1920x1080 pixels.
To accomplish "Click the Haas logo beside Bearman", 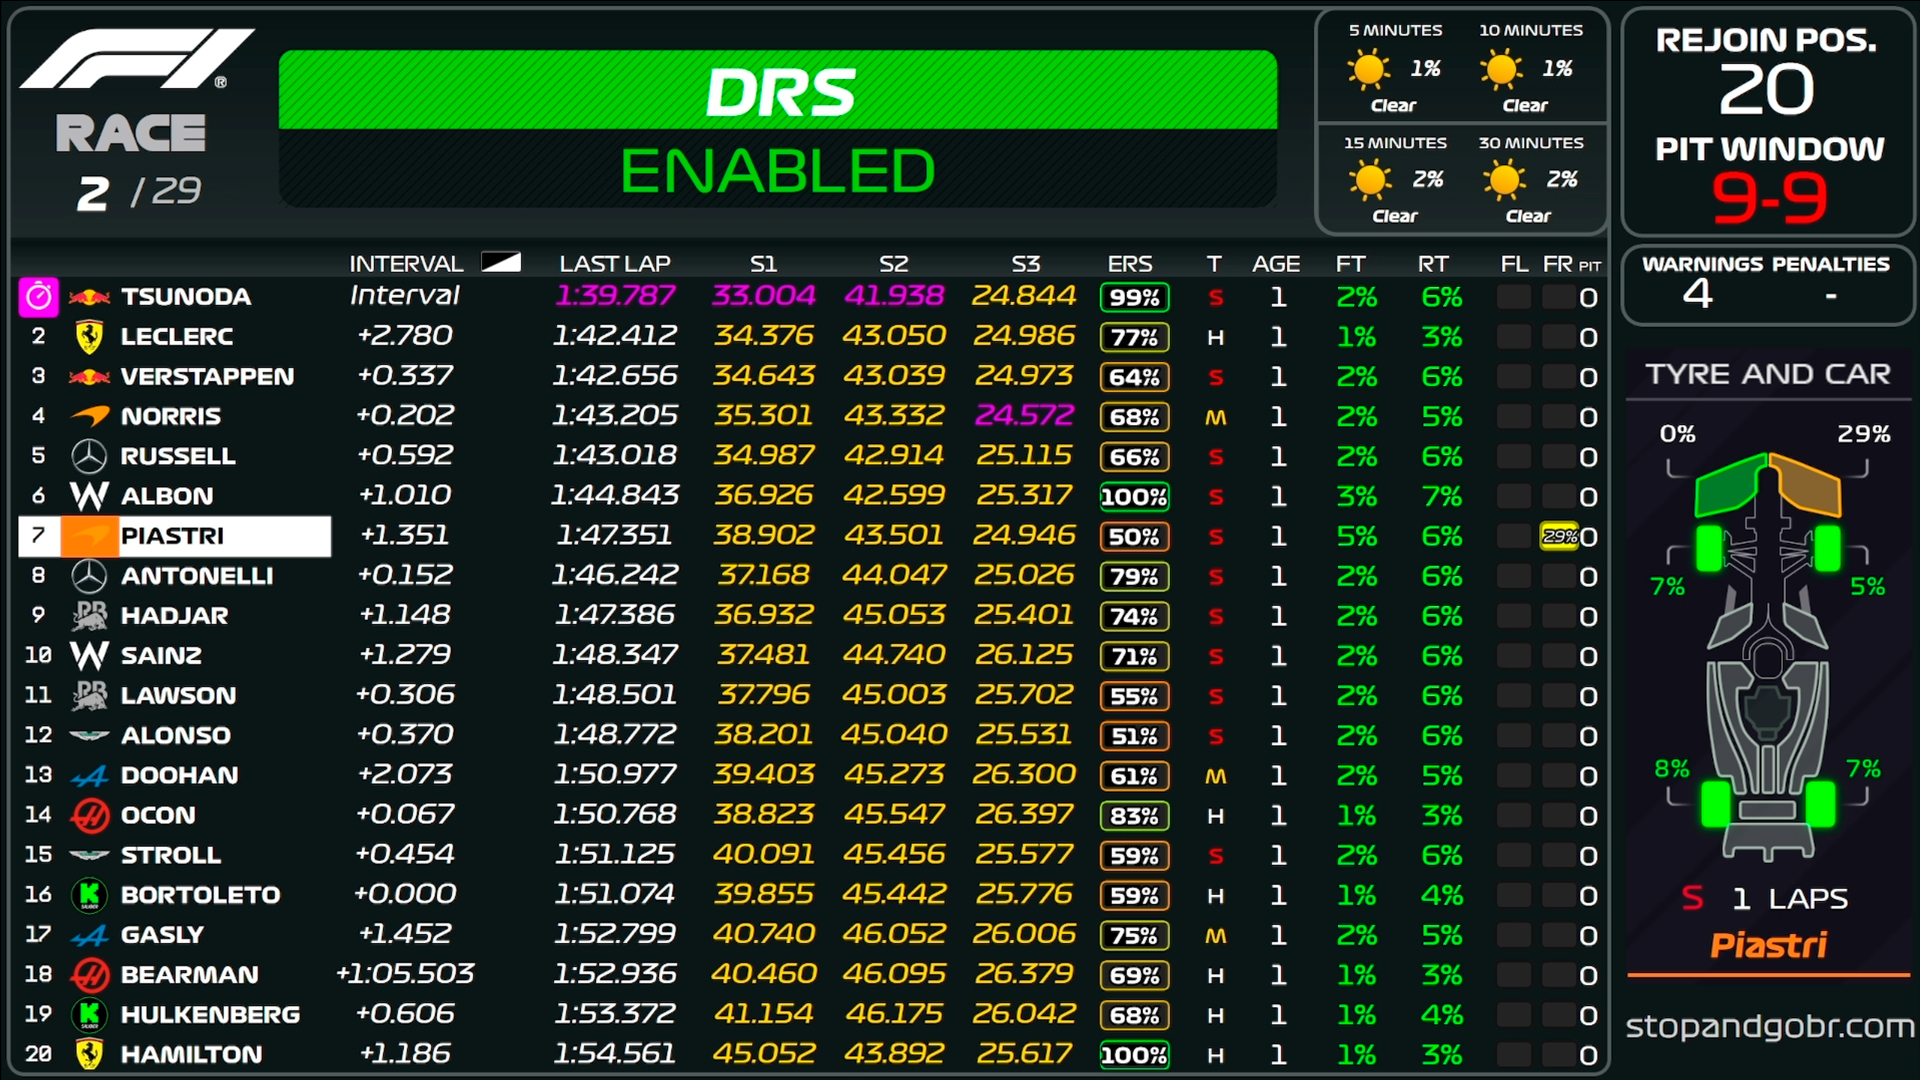I will pos(89,975).
